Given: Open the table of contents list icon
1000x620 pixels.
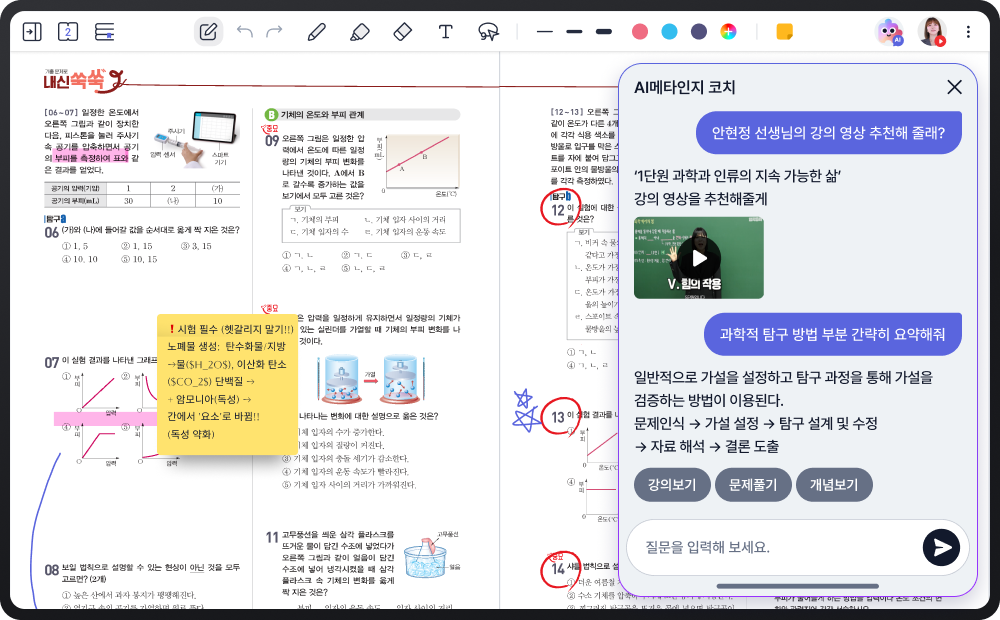Looking at the screenshot, I should (x=105, y=31).
